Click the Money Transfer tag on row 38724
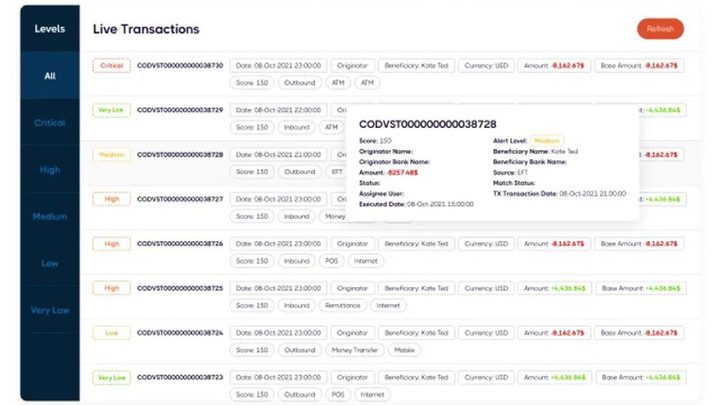The width and height of the screenshot is (720, 405). pyautogui.click(x=354, y=350)
